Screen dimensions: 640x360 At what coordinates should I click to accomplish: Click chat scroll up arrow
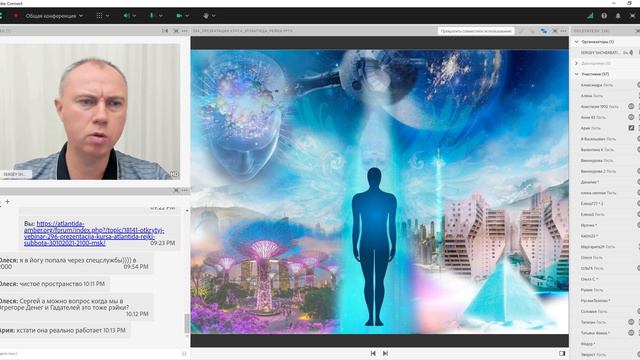coord(187,211)
